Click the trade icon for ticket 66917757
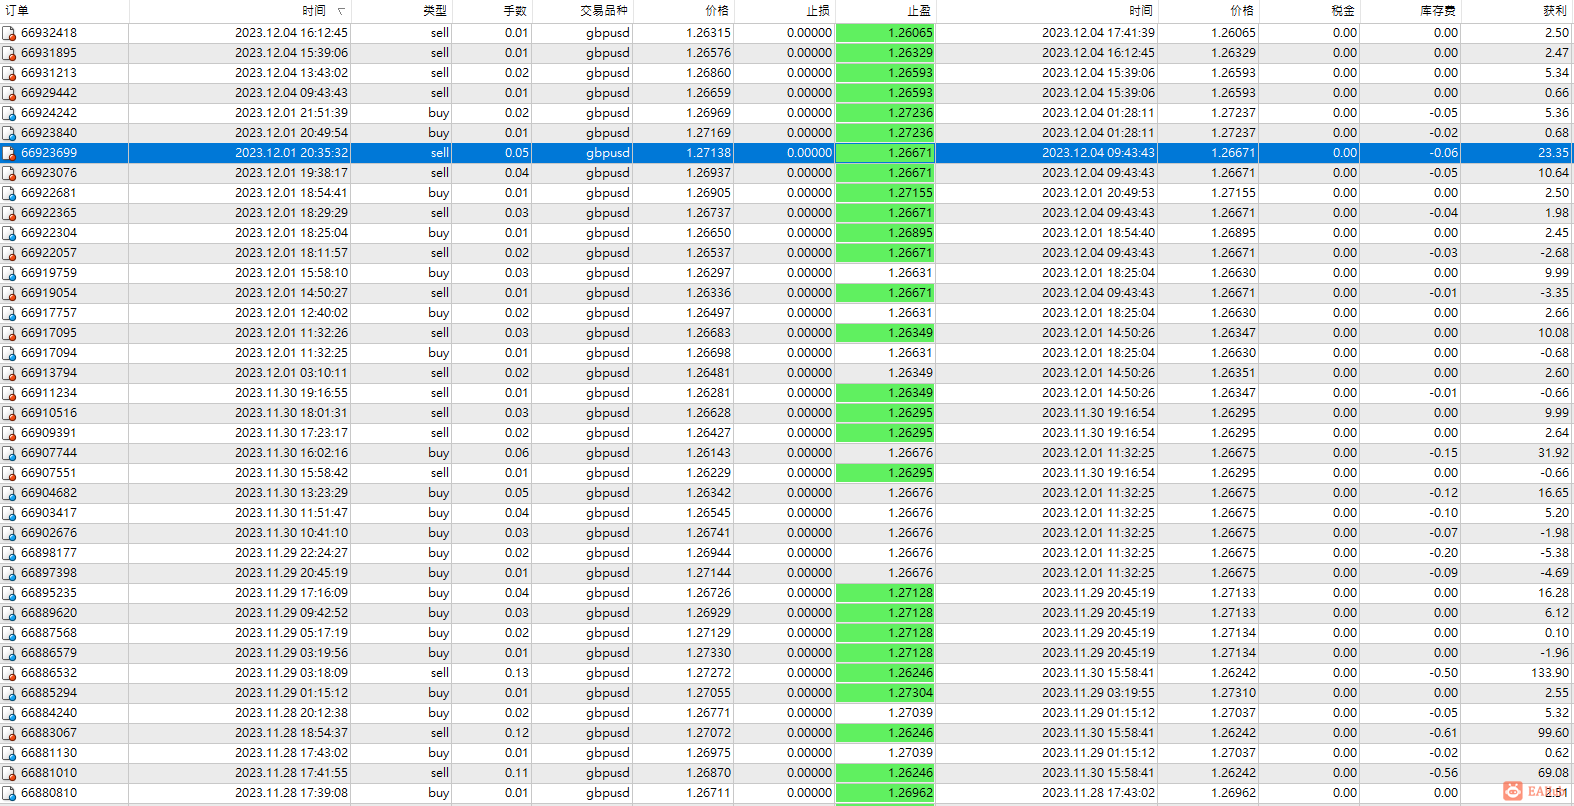The width and height of the screenshot is (1574, 806). point(9,313)
